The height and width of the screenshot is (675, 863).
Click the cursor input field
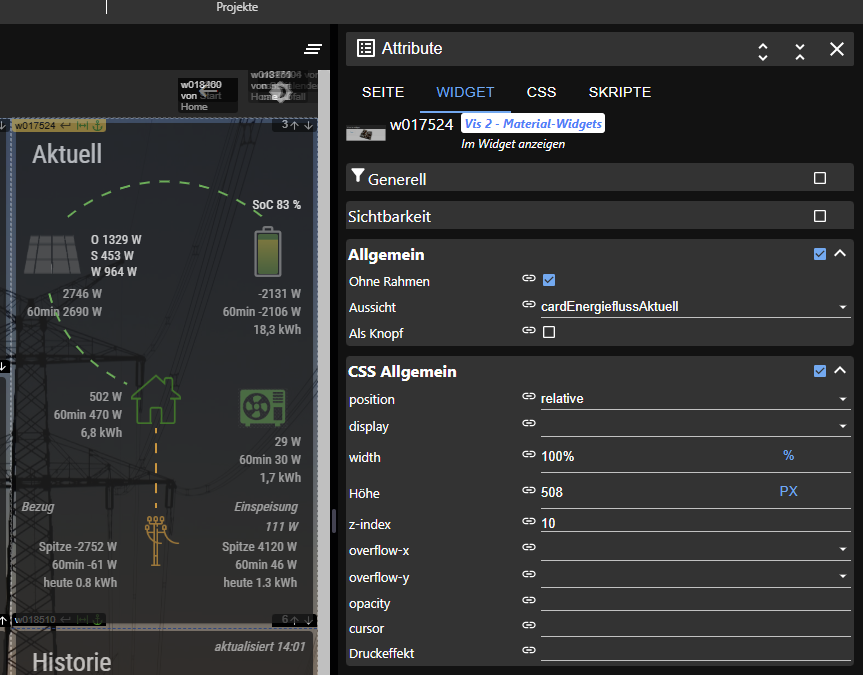(x=694, y=628)
